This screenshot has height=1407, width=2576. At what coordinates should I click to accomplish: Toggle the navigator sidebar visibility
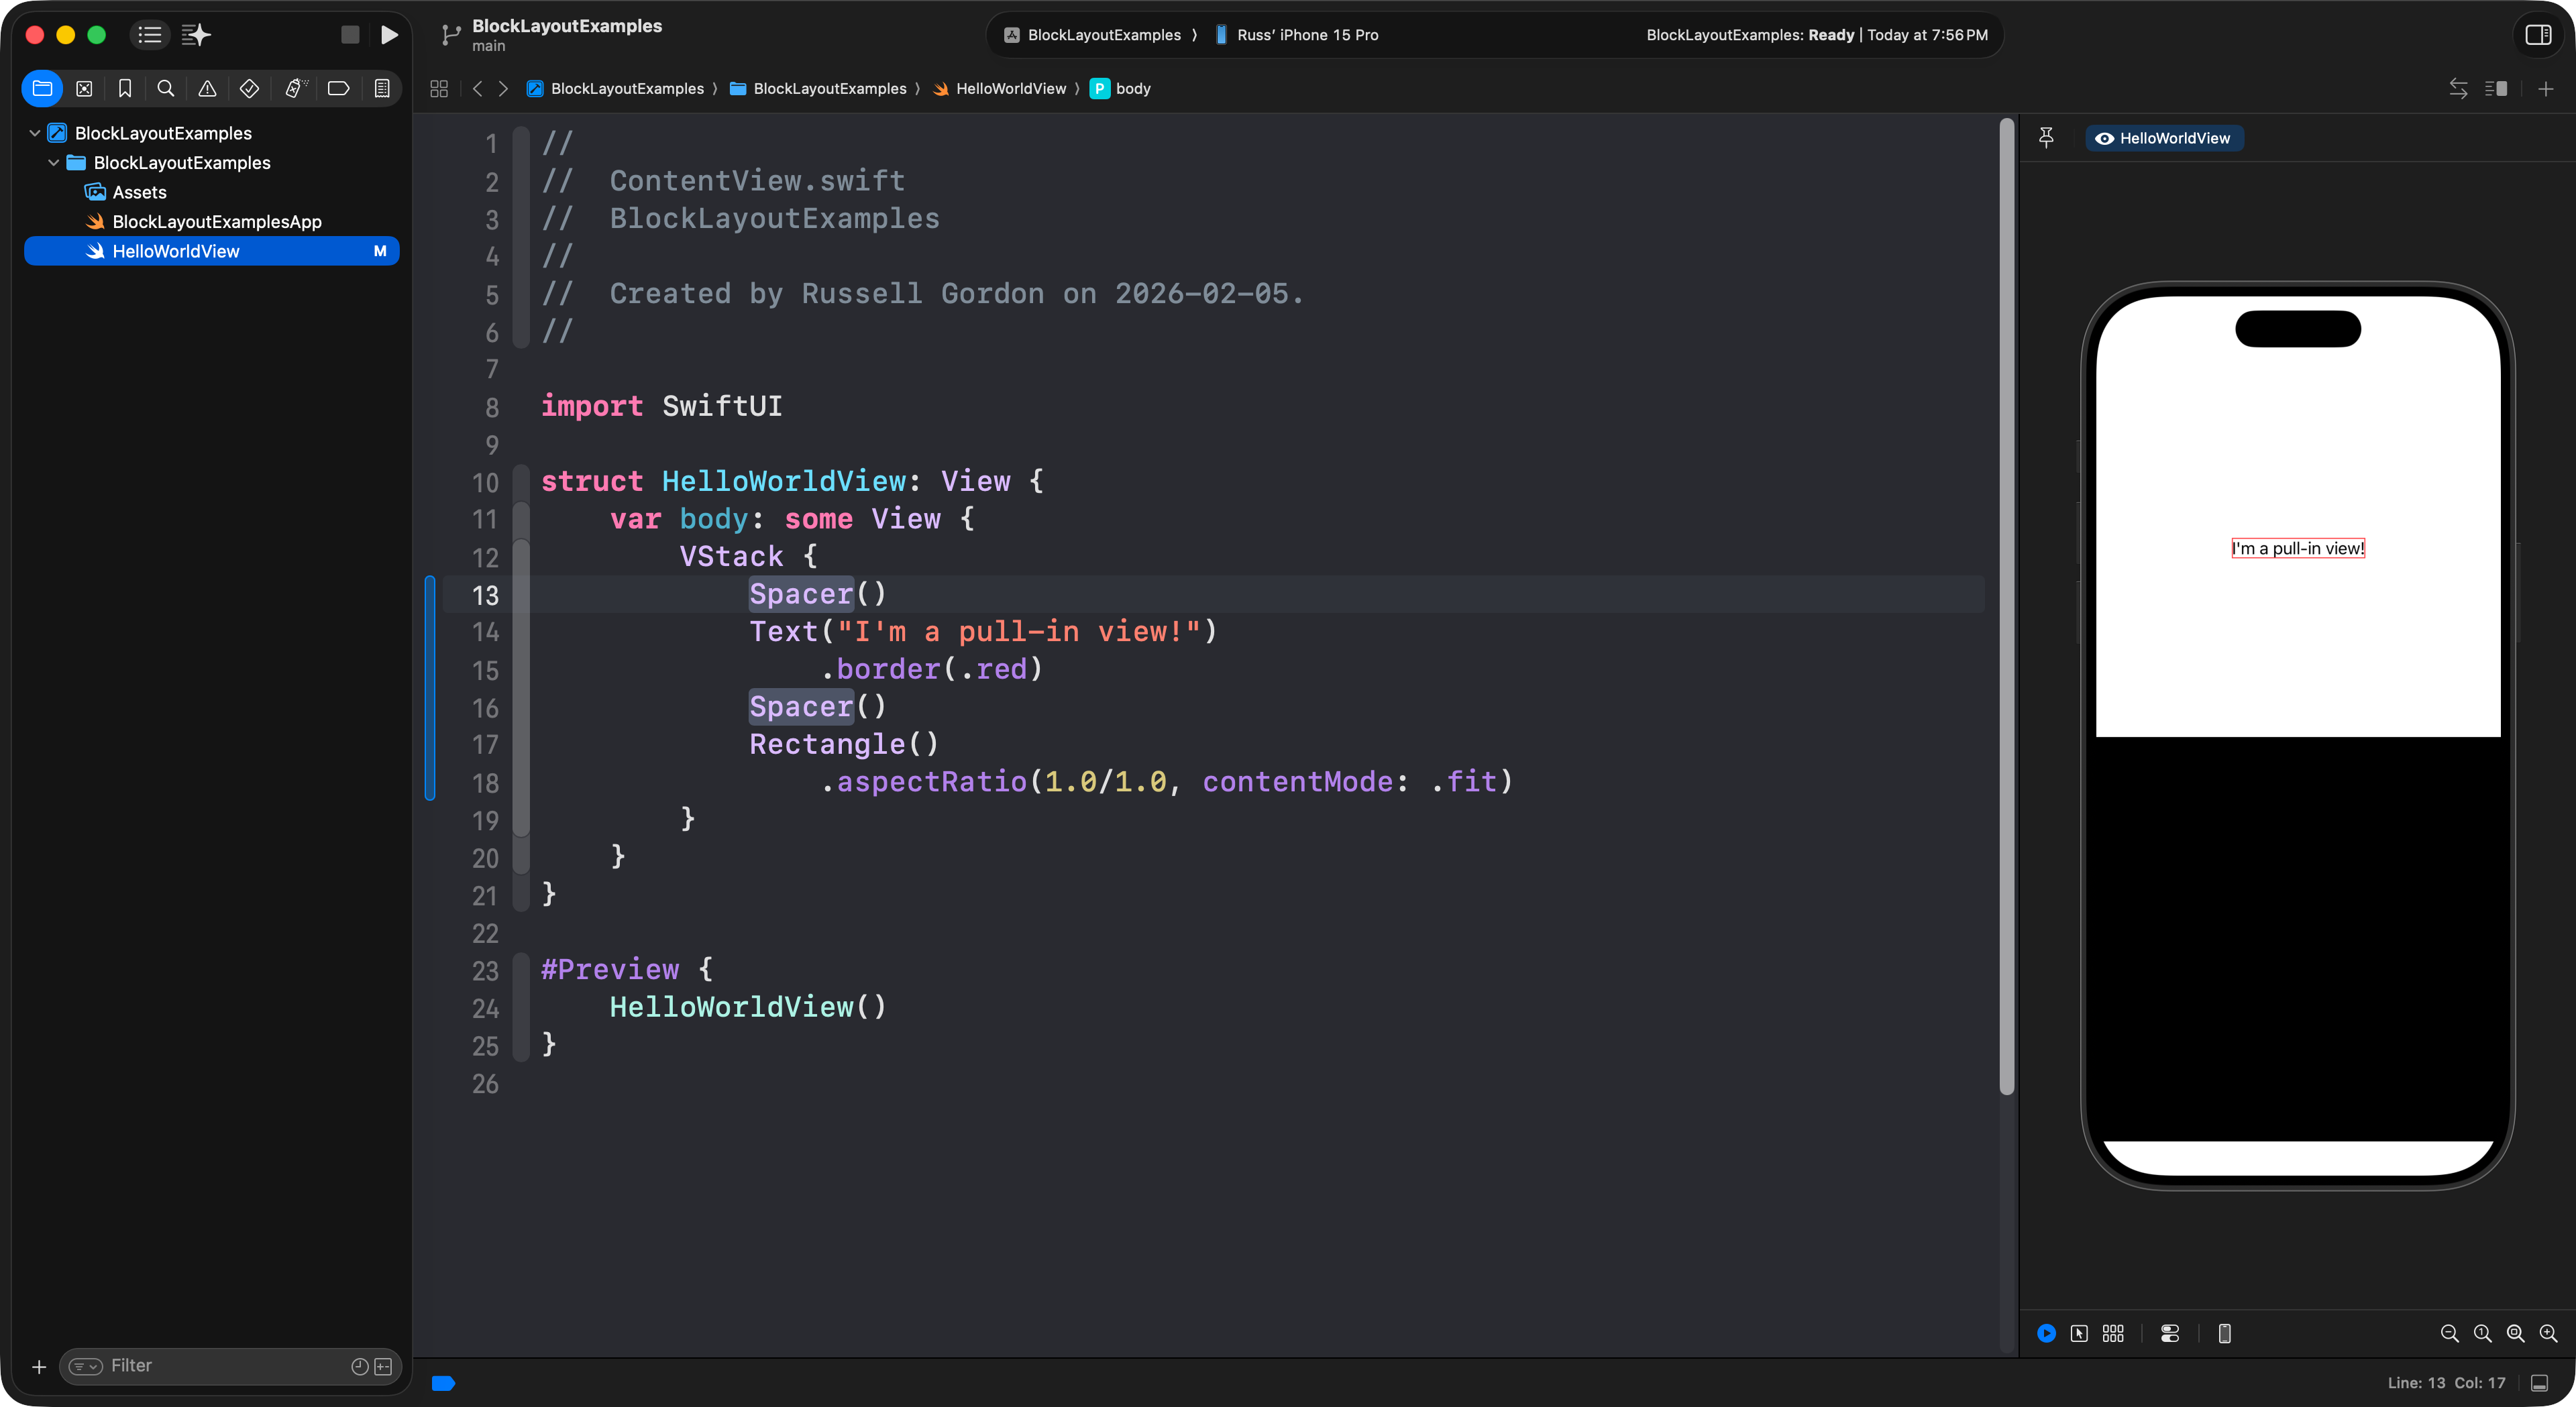150,35
